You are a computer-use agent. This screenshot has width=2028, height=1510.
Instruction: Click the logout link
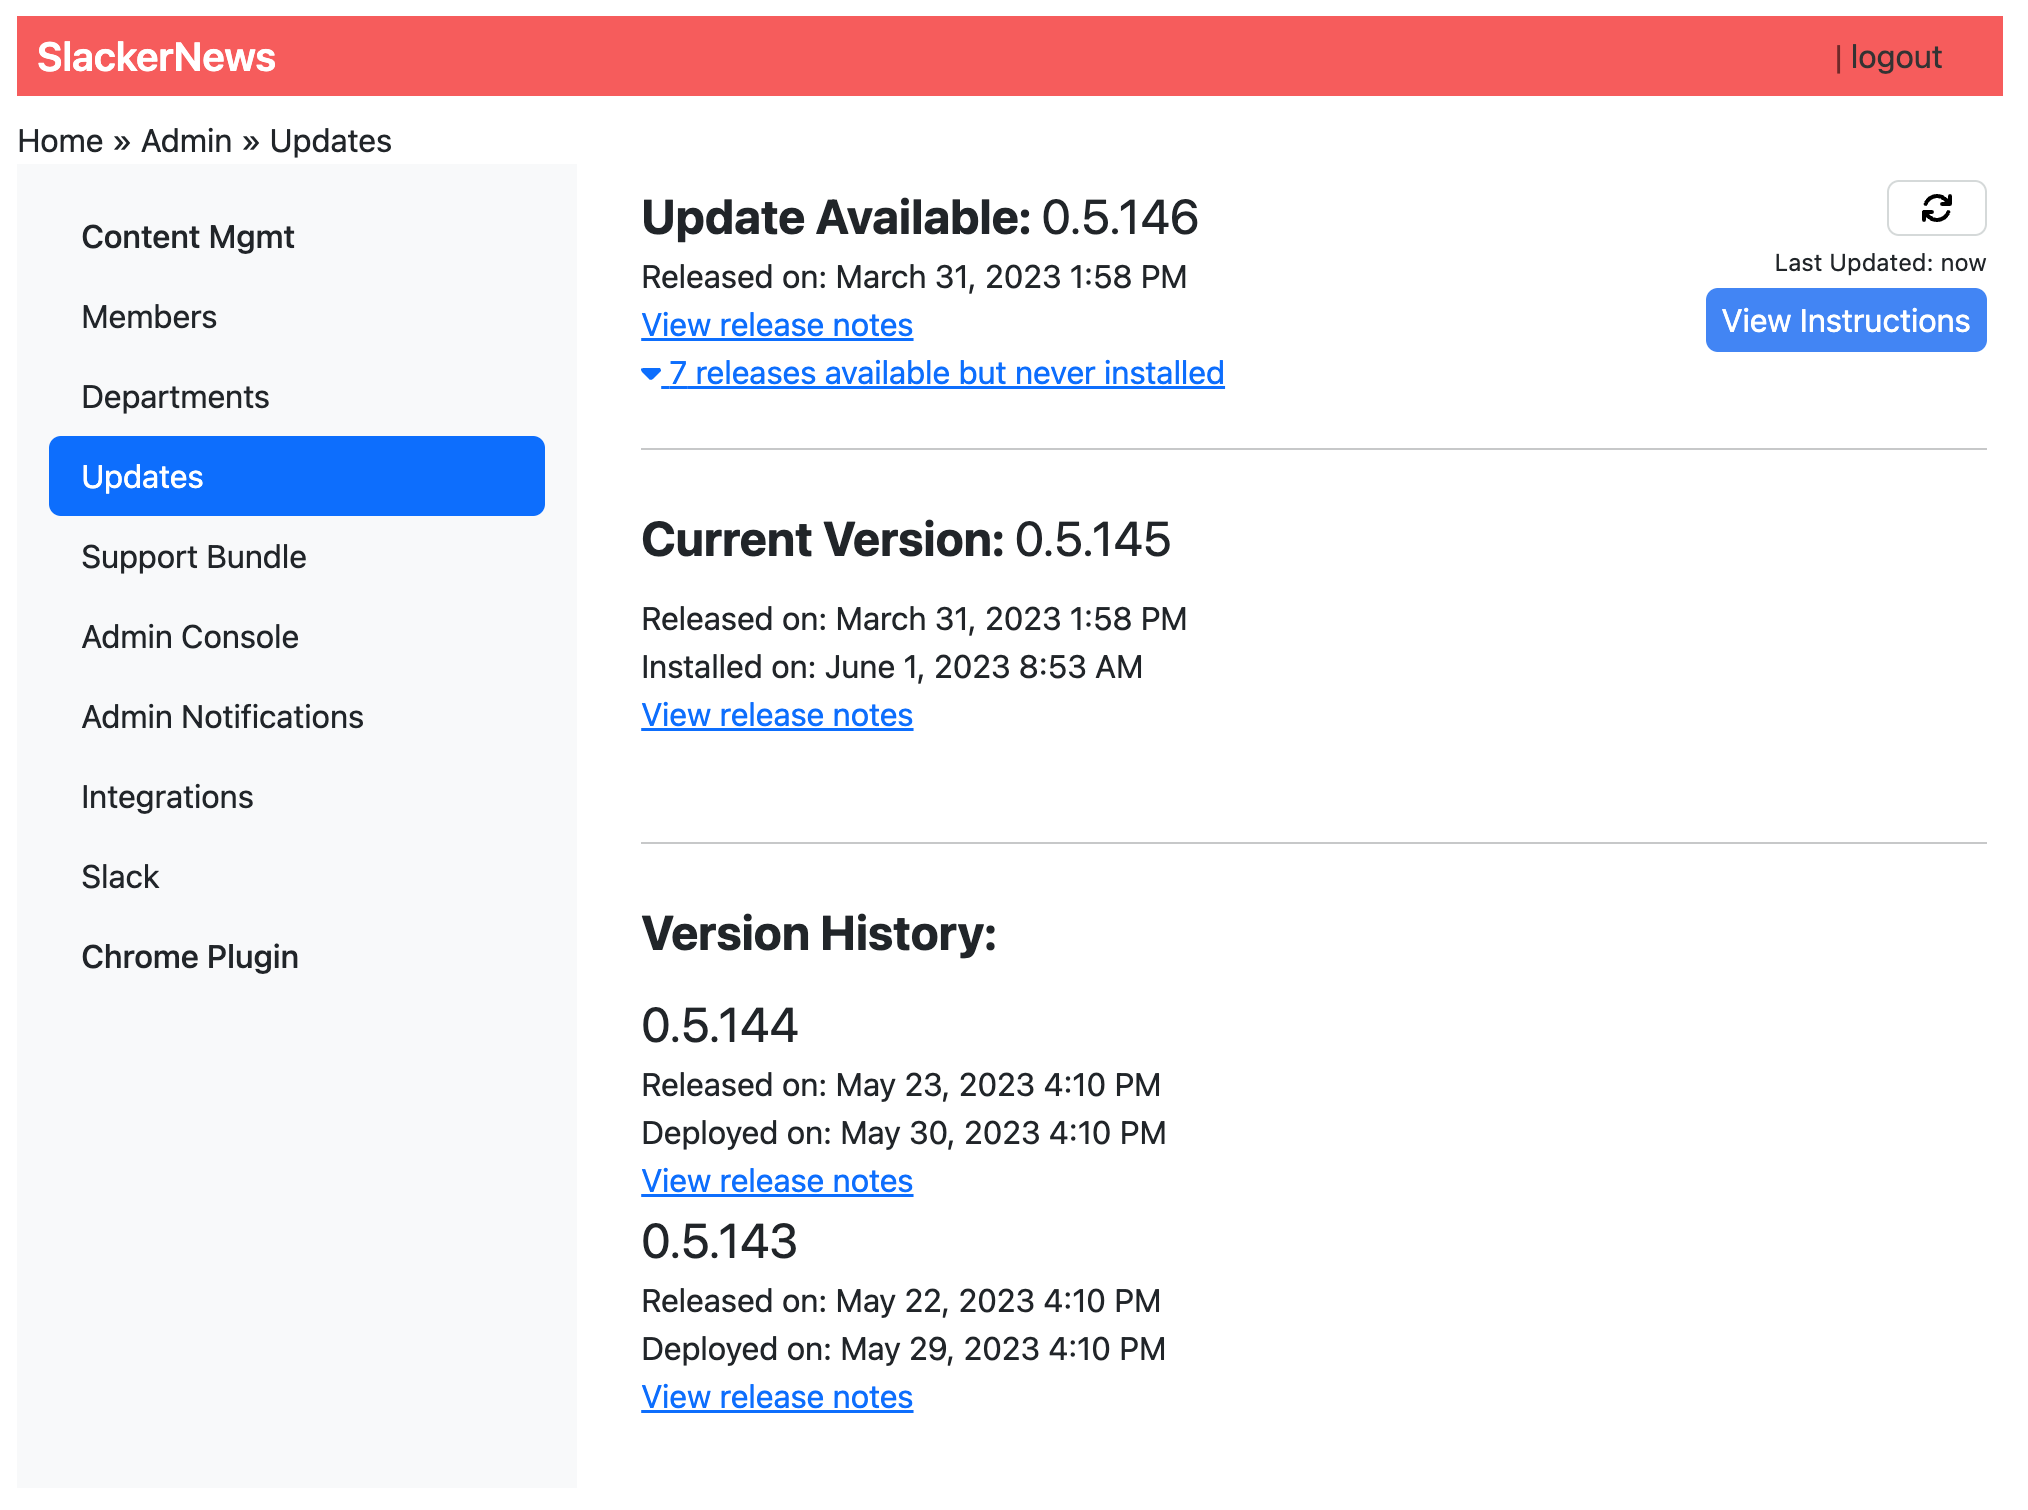tap(1896, 56)
